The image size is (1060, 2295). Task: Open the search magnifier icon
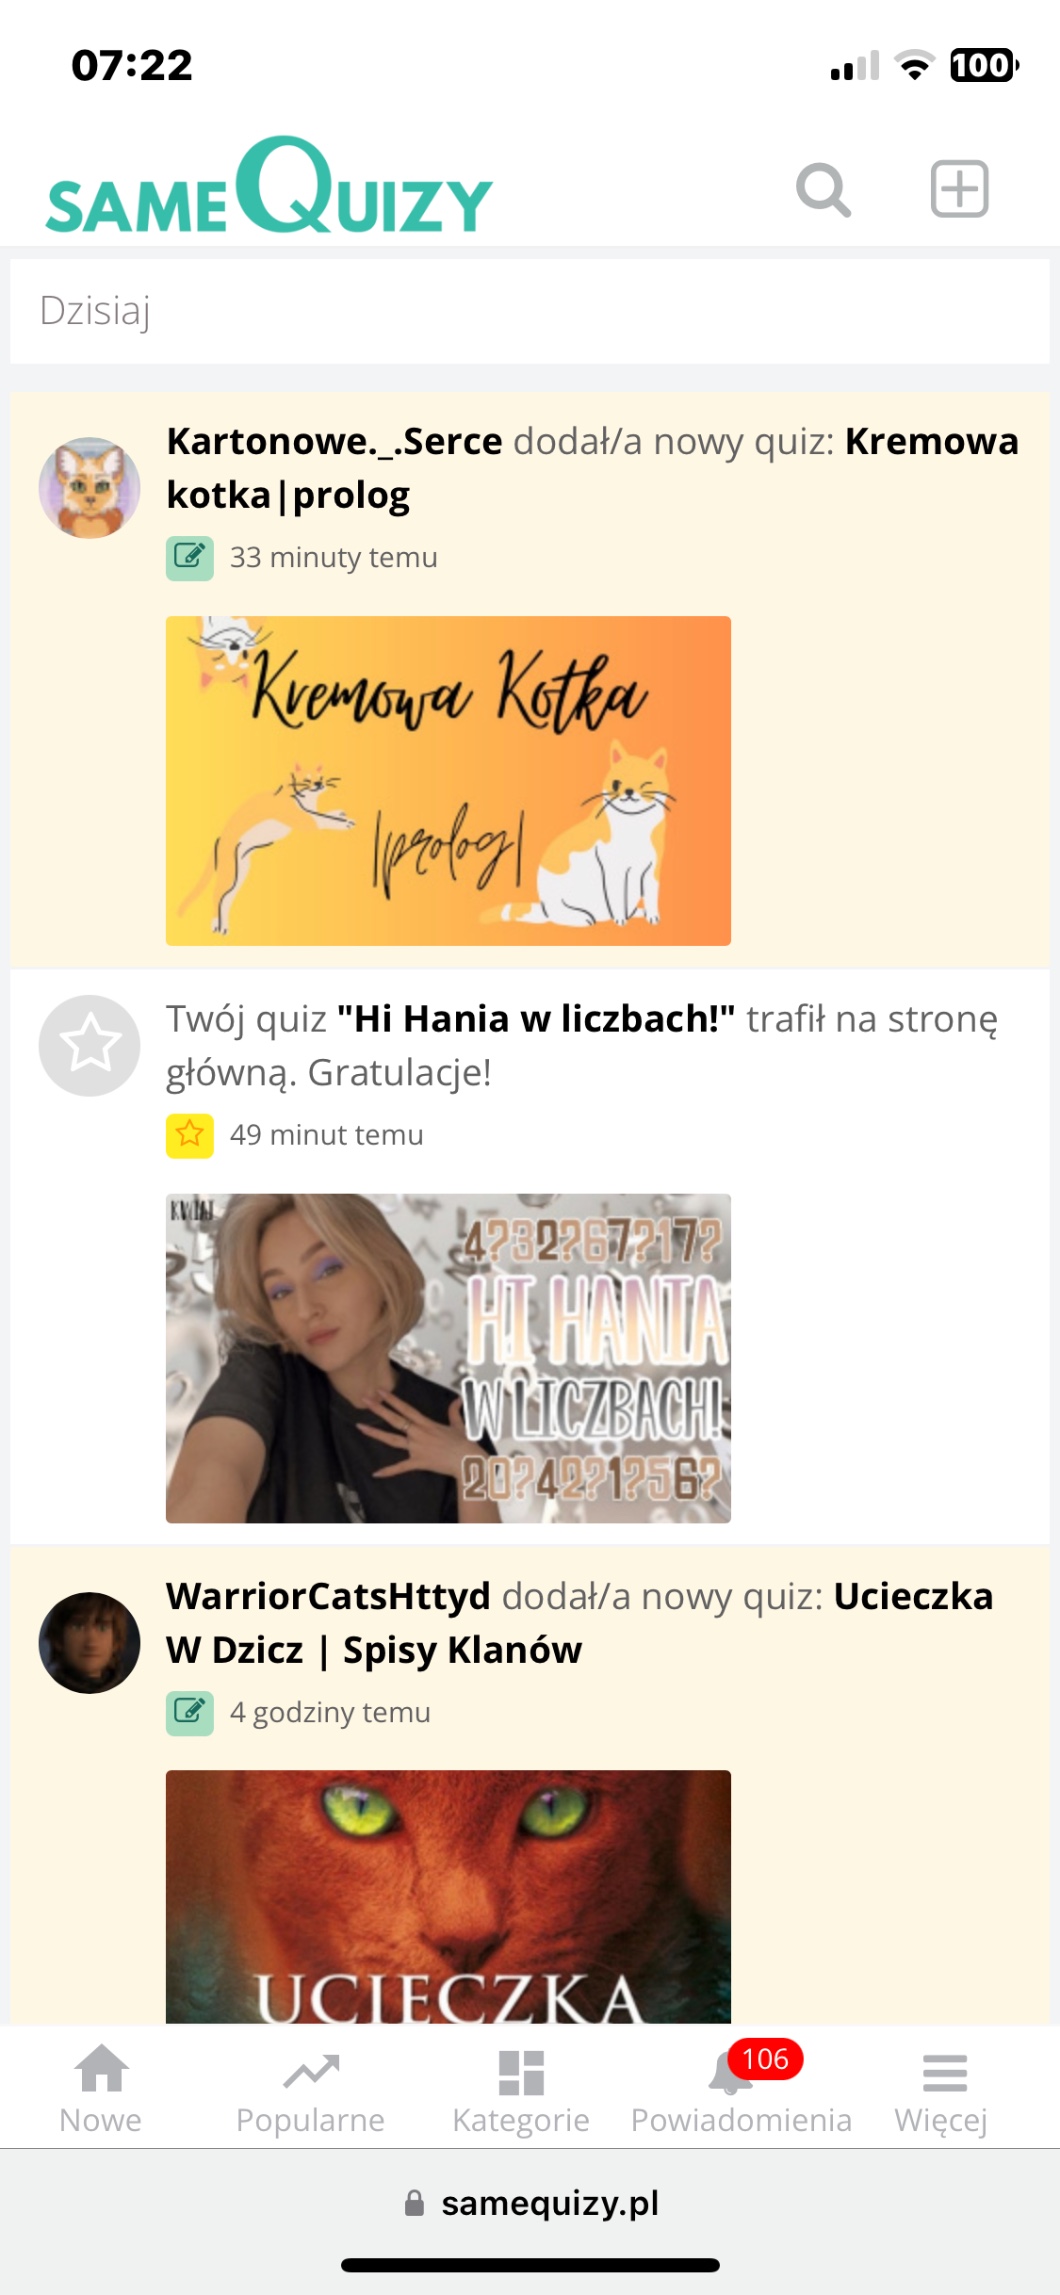(823, 189)
